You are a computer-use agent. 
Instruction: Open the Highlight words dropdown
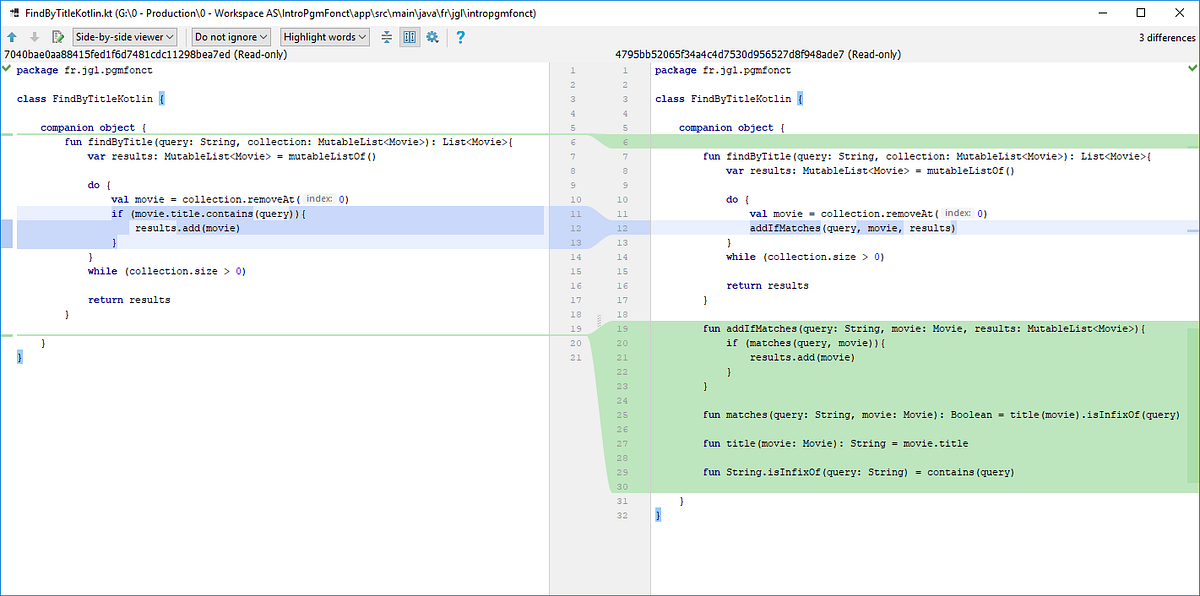click(323, 37)
